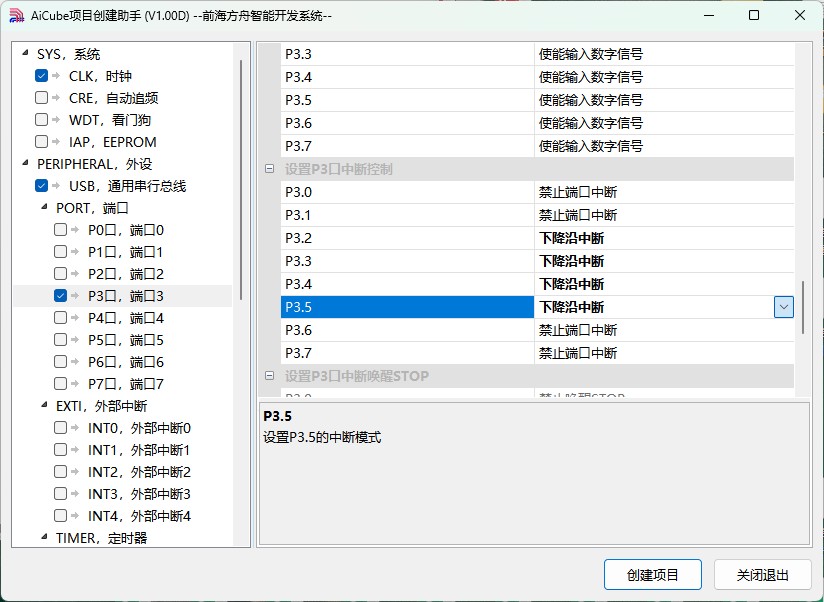The height and width of the screenshot is (602, 824).
Task: Select the P3.6 禁止端口中断 value cell
Action: coord(664,330)
